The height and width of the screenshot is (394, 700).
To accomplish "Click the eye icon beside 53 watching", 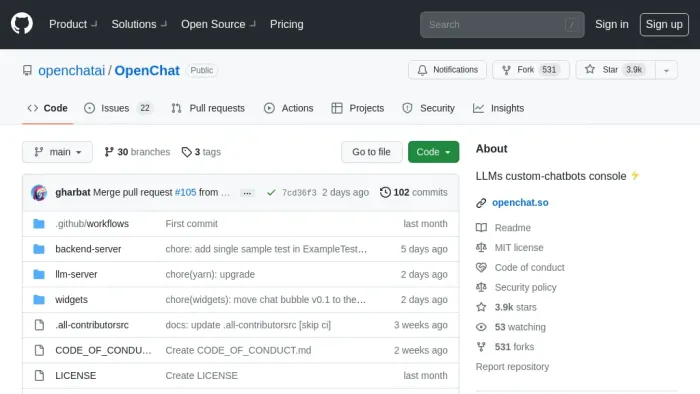I will pyautogui.click(x=481, y=327).
